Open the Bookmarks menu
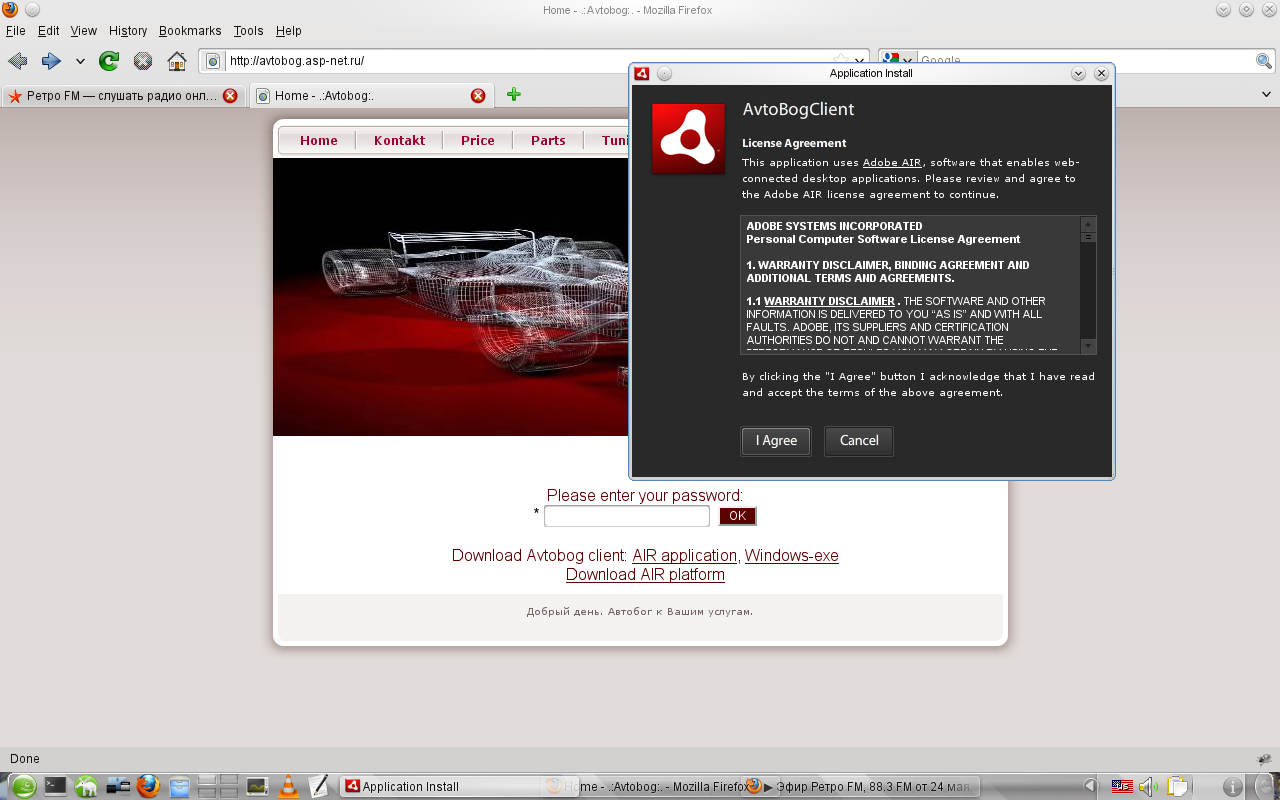1280x800 pixels. point(190,31)
